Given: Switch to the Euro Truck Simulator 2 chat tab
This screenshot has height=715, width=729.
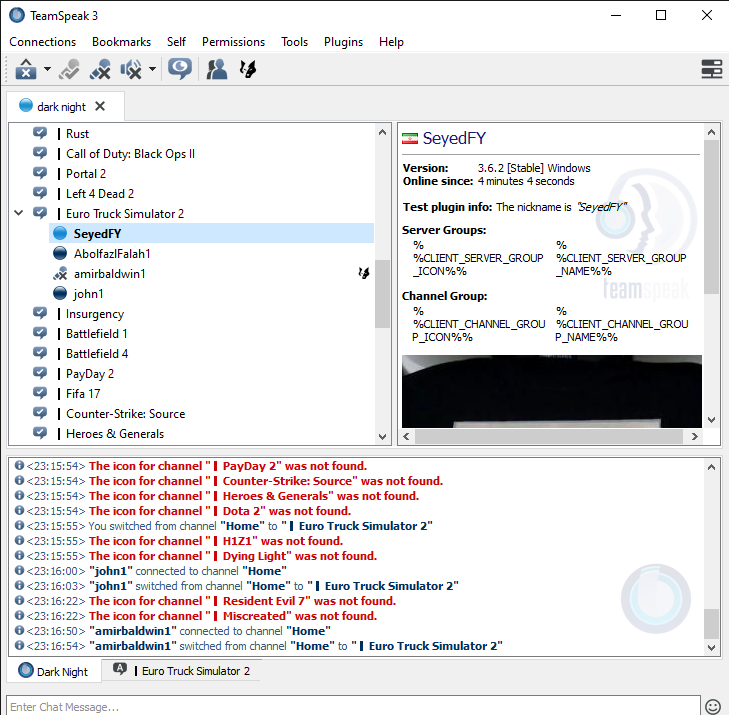Looking at the screenshot, I should point(181,671).
